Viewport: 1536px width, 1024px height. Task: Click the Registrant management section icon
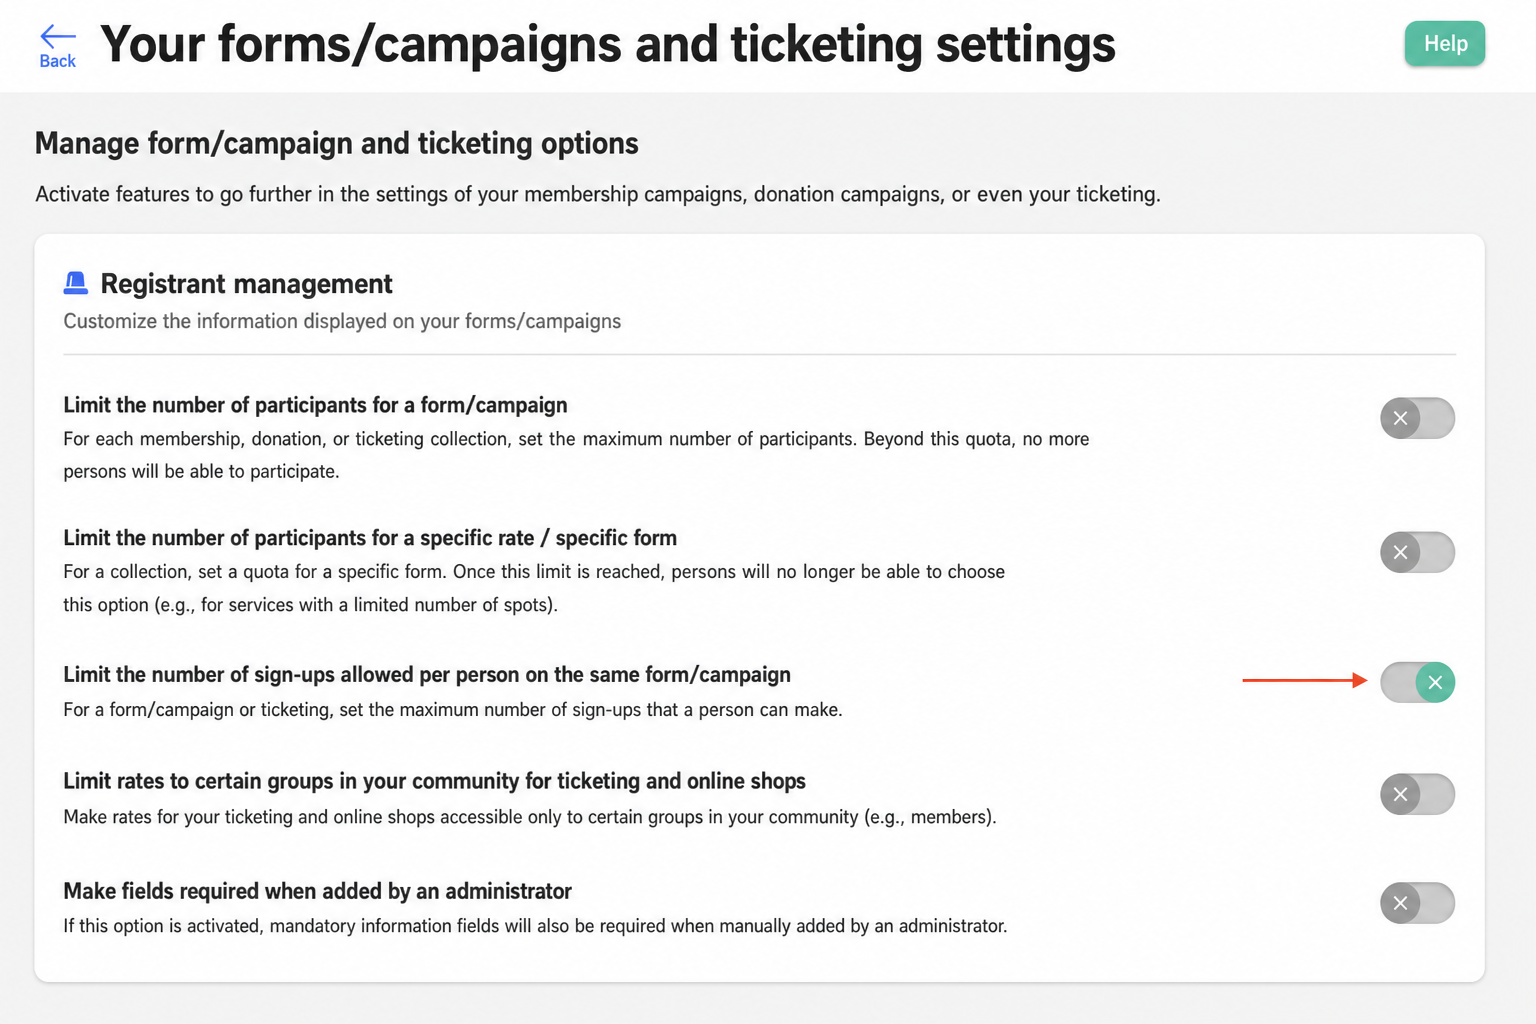[76, 284]
